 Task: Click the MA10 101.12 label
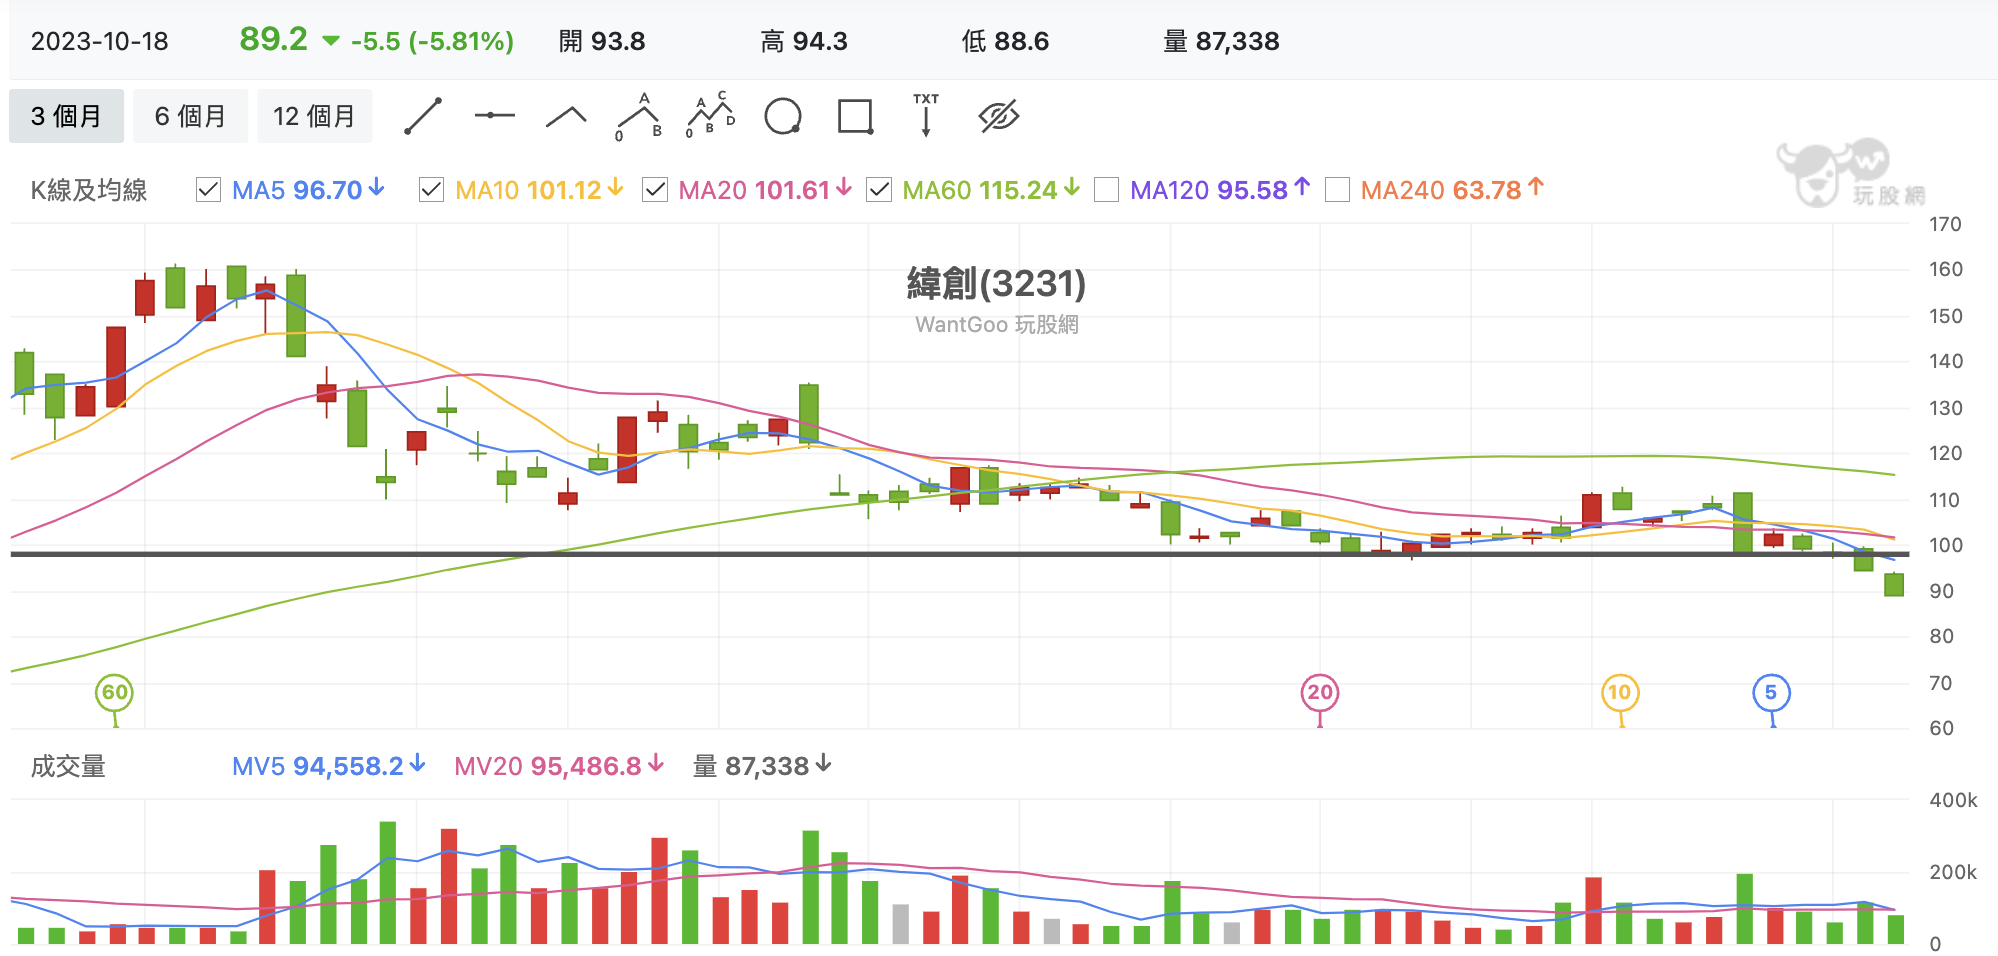[539, 190]
